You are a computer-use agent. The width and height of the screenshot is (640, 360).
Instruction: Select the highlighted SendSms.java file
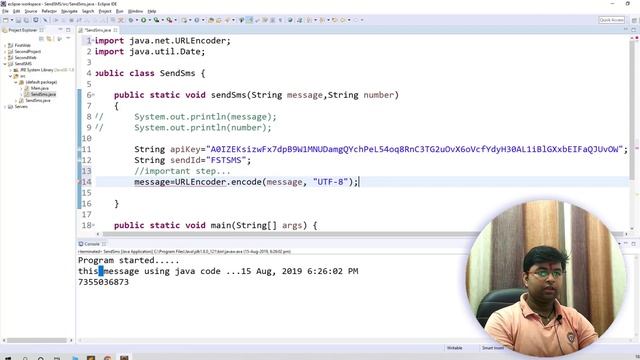click(x=43, y=94)
